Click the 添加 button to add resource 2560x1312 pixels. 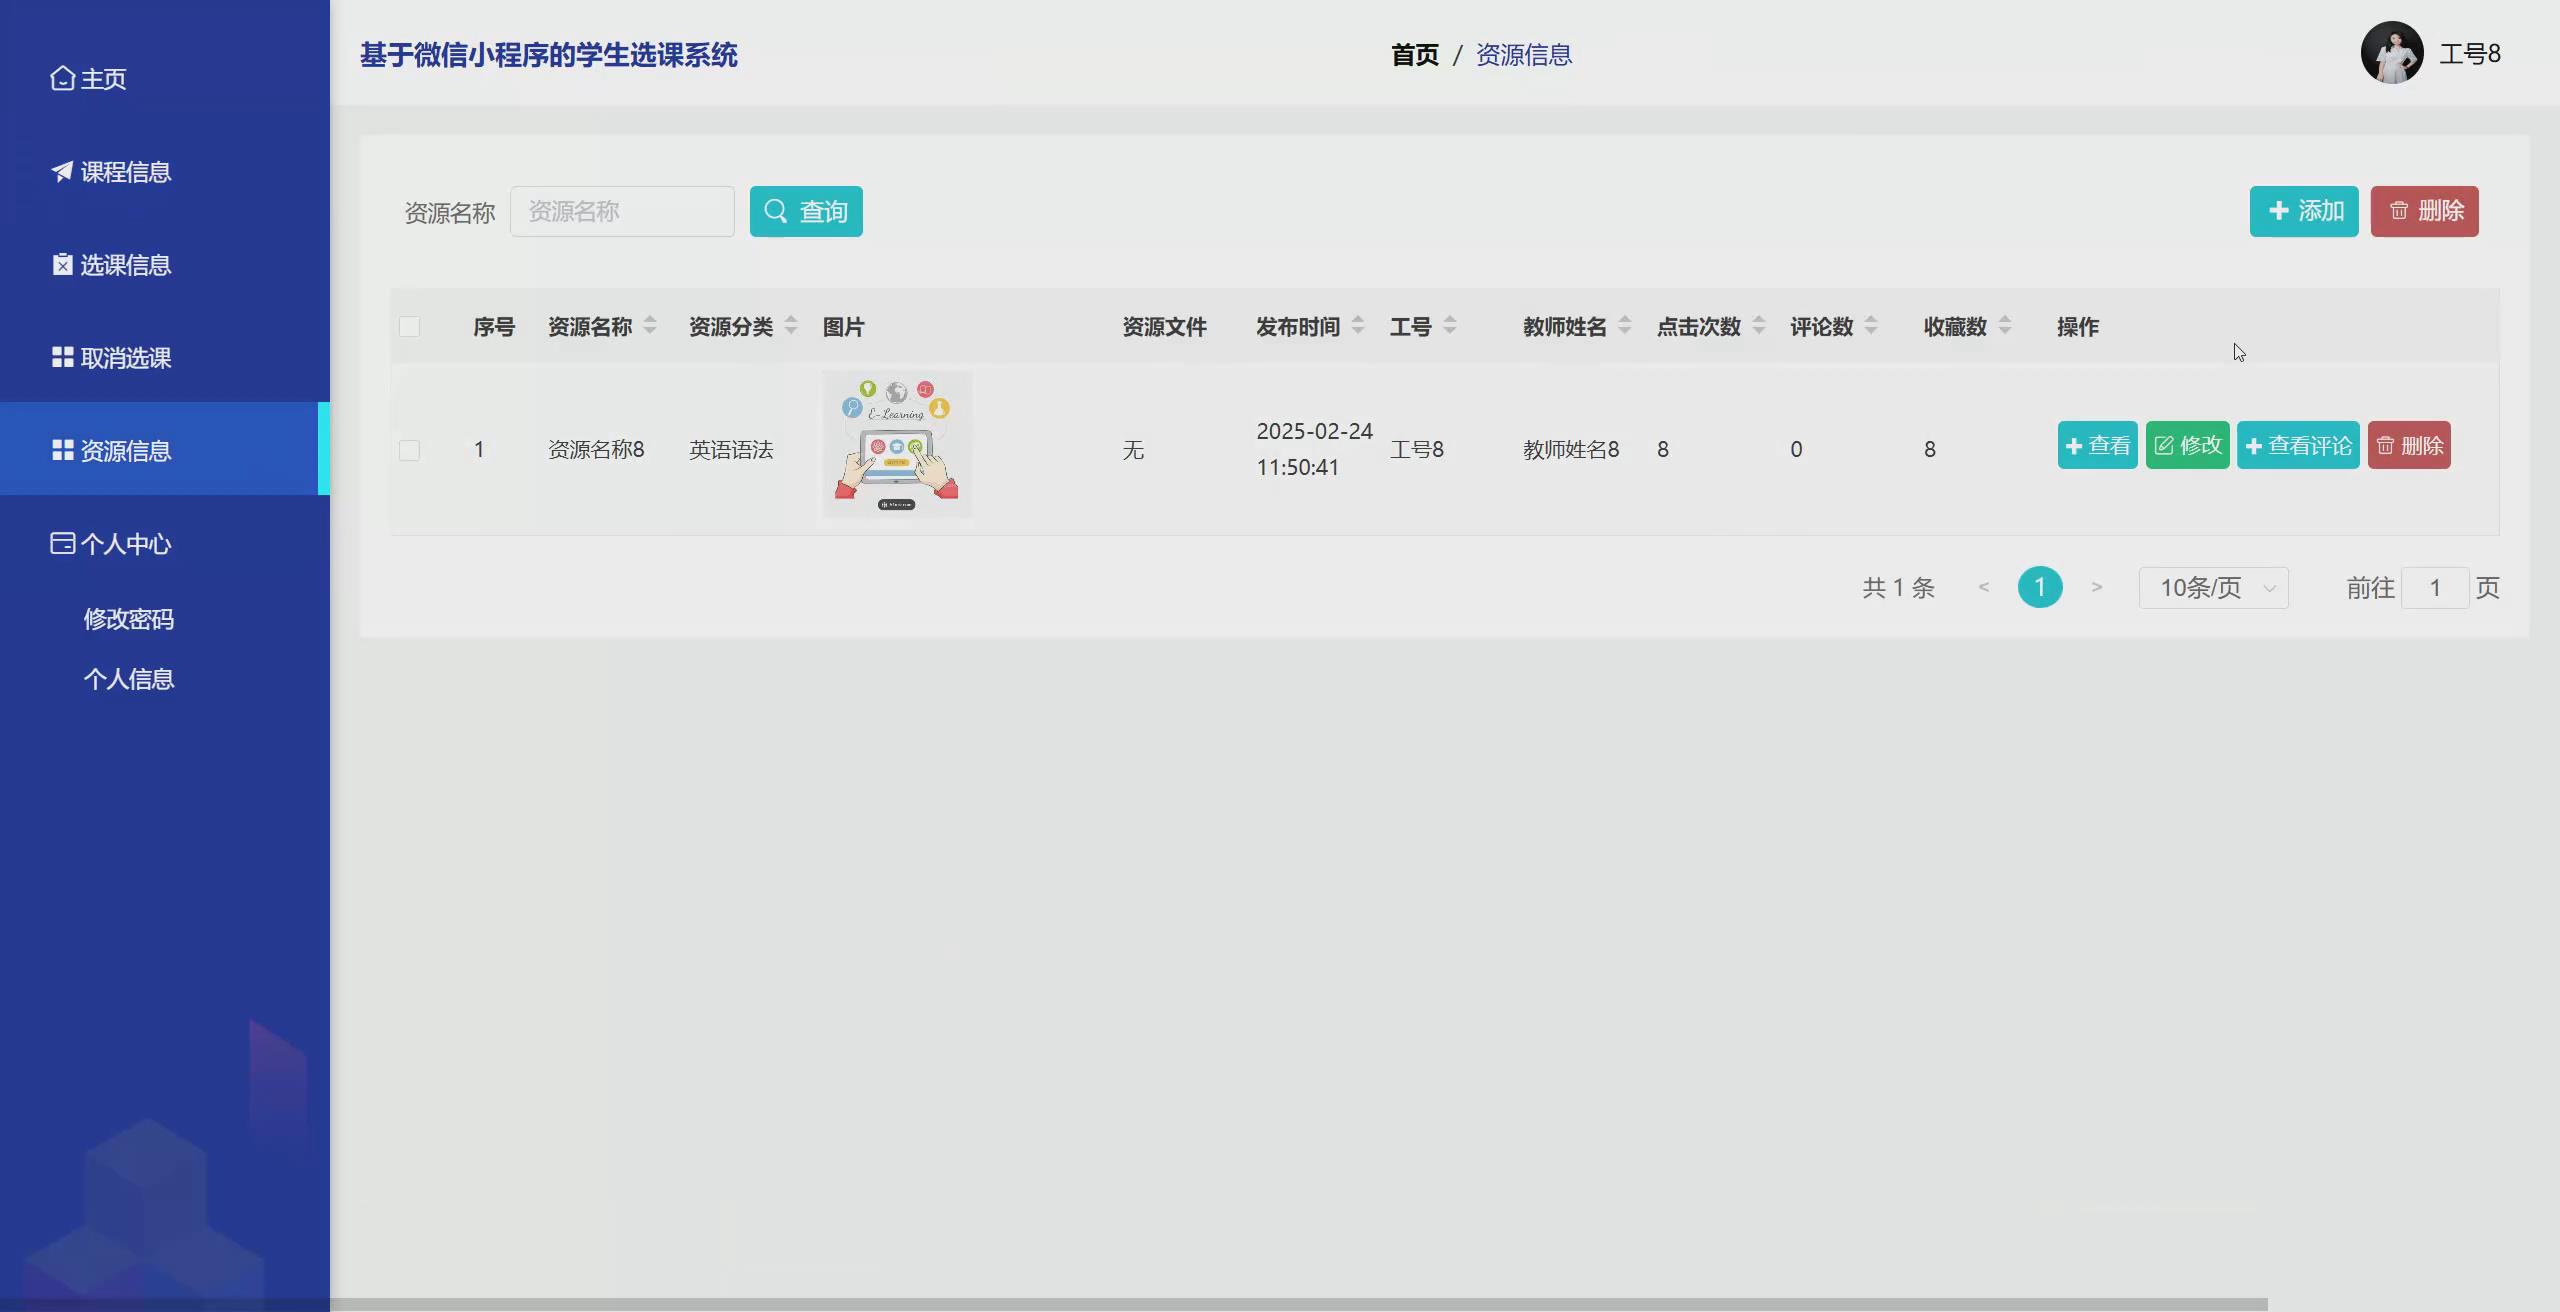pos(2303,211)
